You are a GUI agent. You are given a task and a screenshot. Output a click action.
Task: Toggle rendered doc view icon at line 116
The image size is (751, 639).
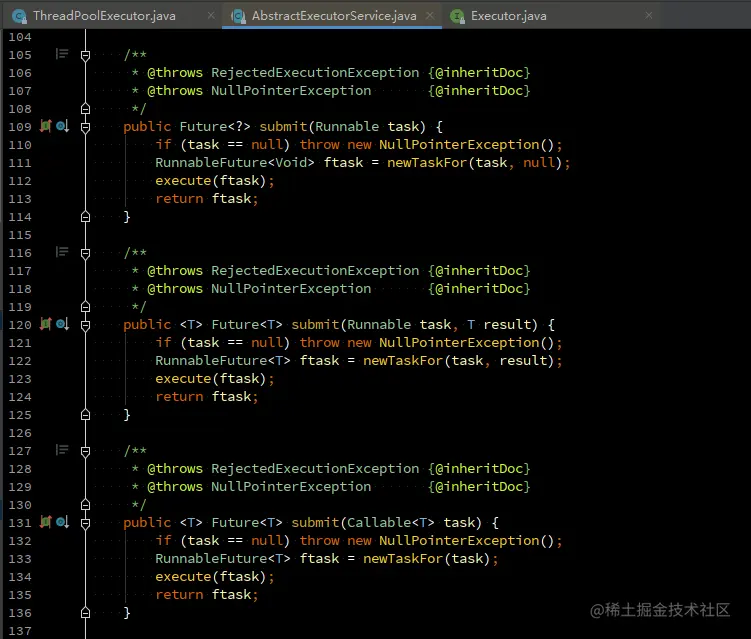(x=62, y=251)
